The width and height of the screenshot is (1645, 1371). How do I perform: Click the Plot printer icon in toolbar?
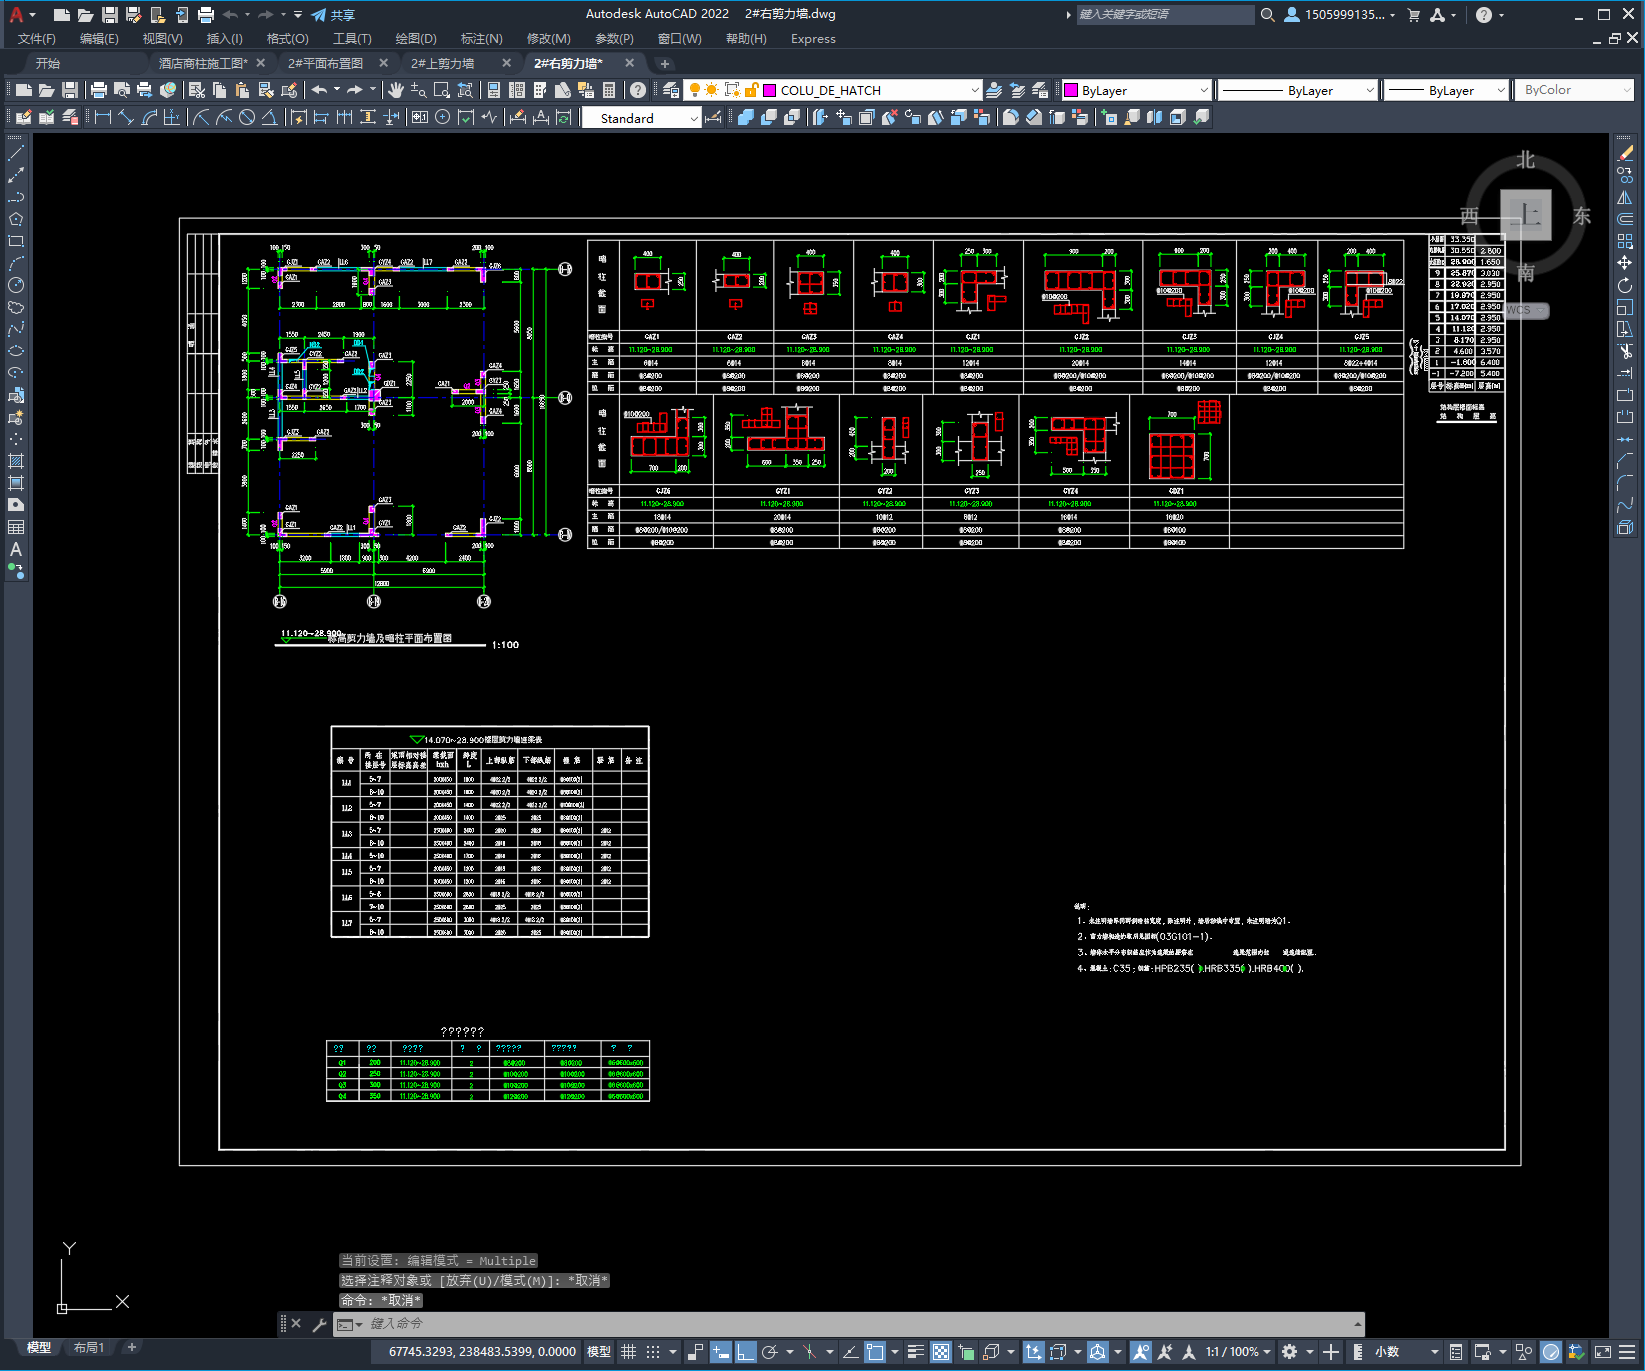(x=99, y=90)
